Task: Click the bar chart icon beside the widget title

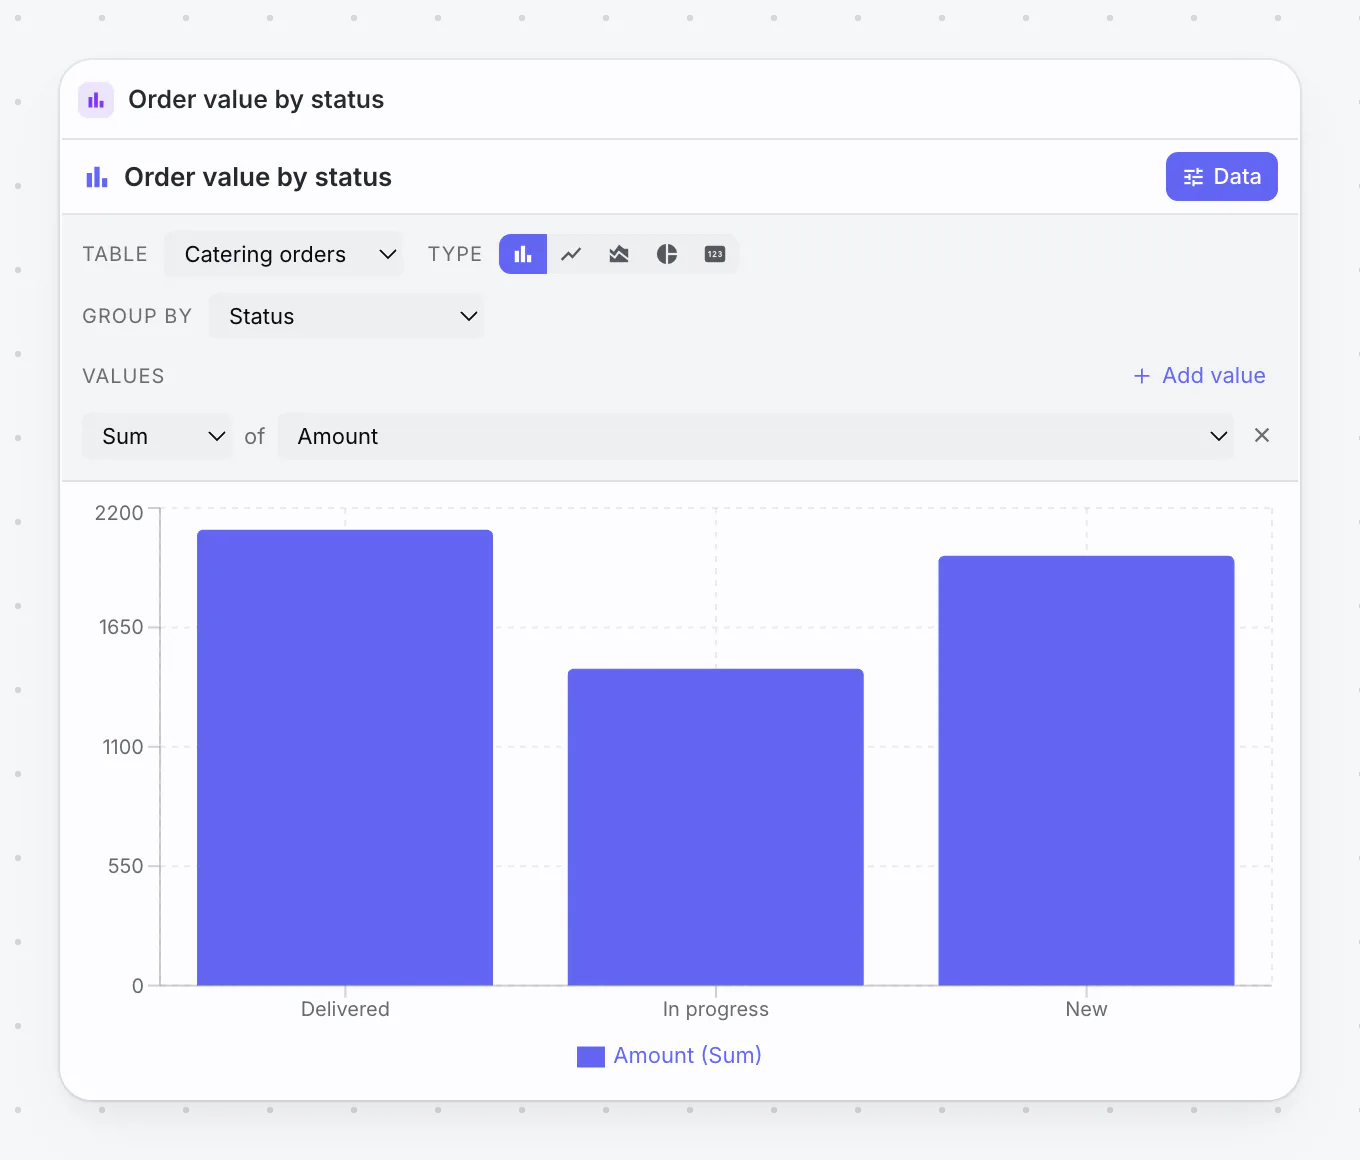Action: pos(97,177)
